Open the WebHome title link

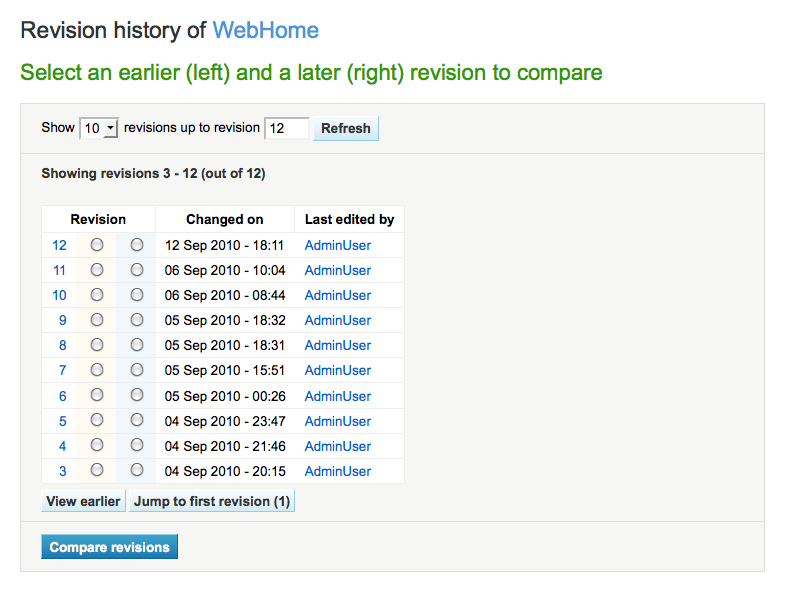tap(266, 30)
